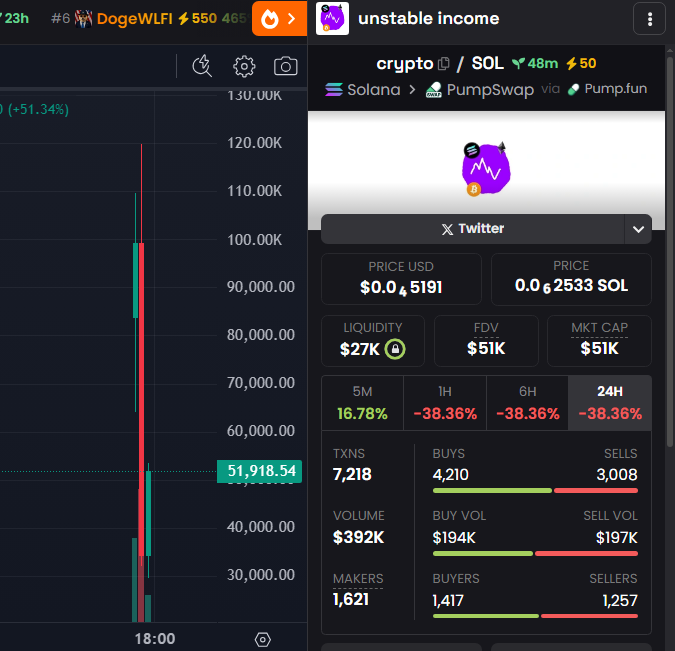The height and width of the screenshot is (651, 675).
Task: Click the boost lightning 50 badge
Action: [581, 64]
